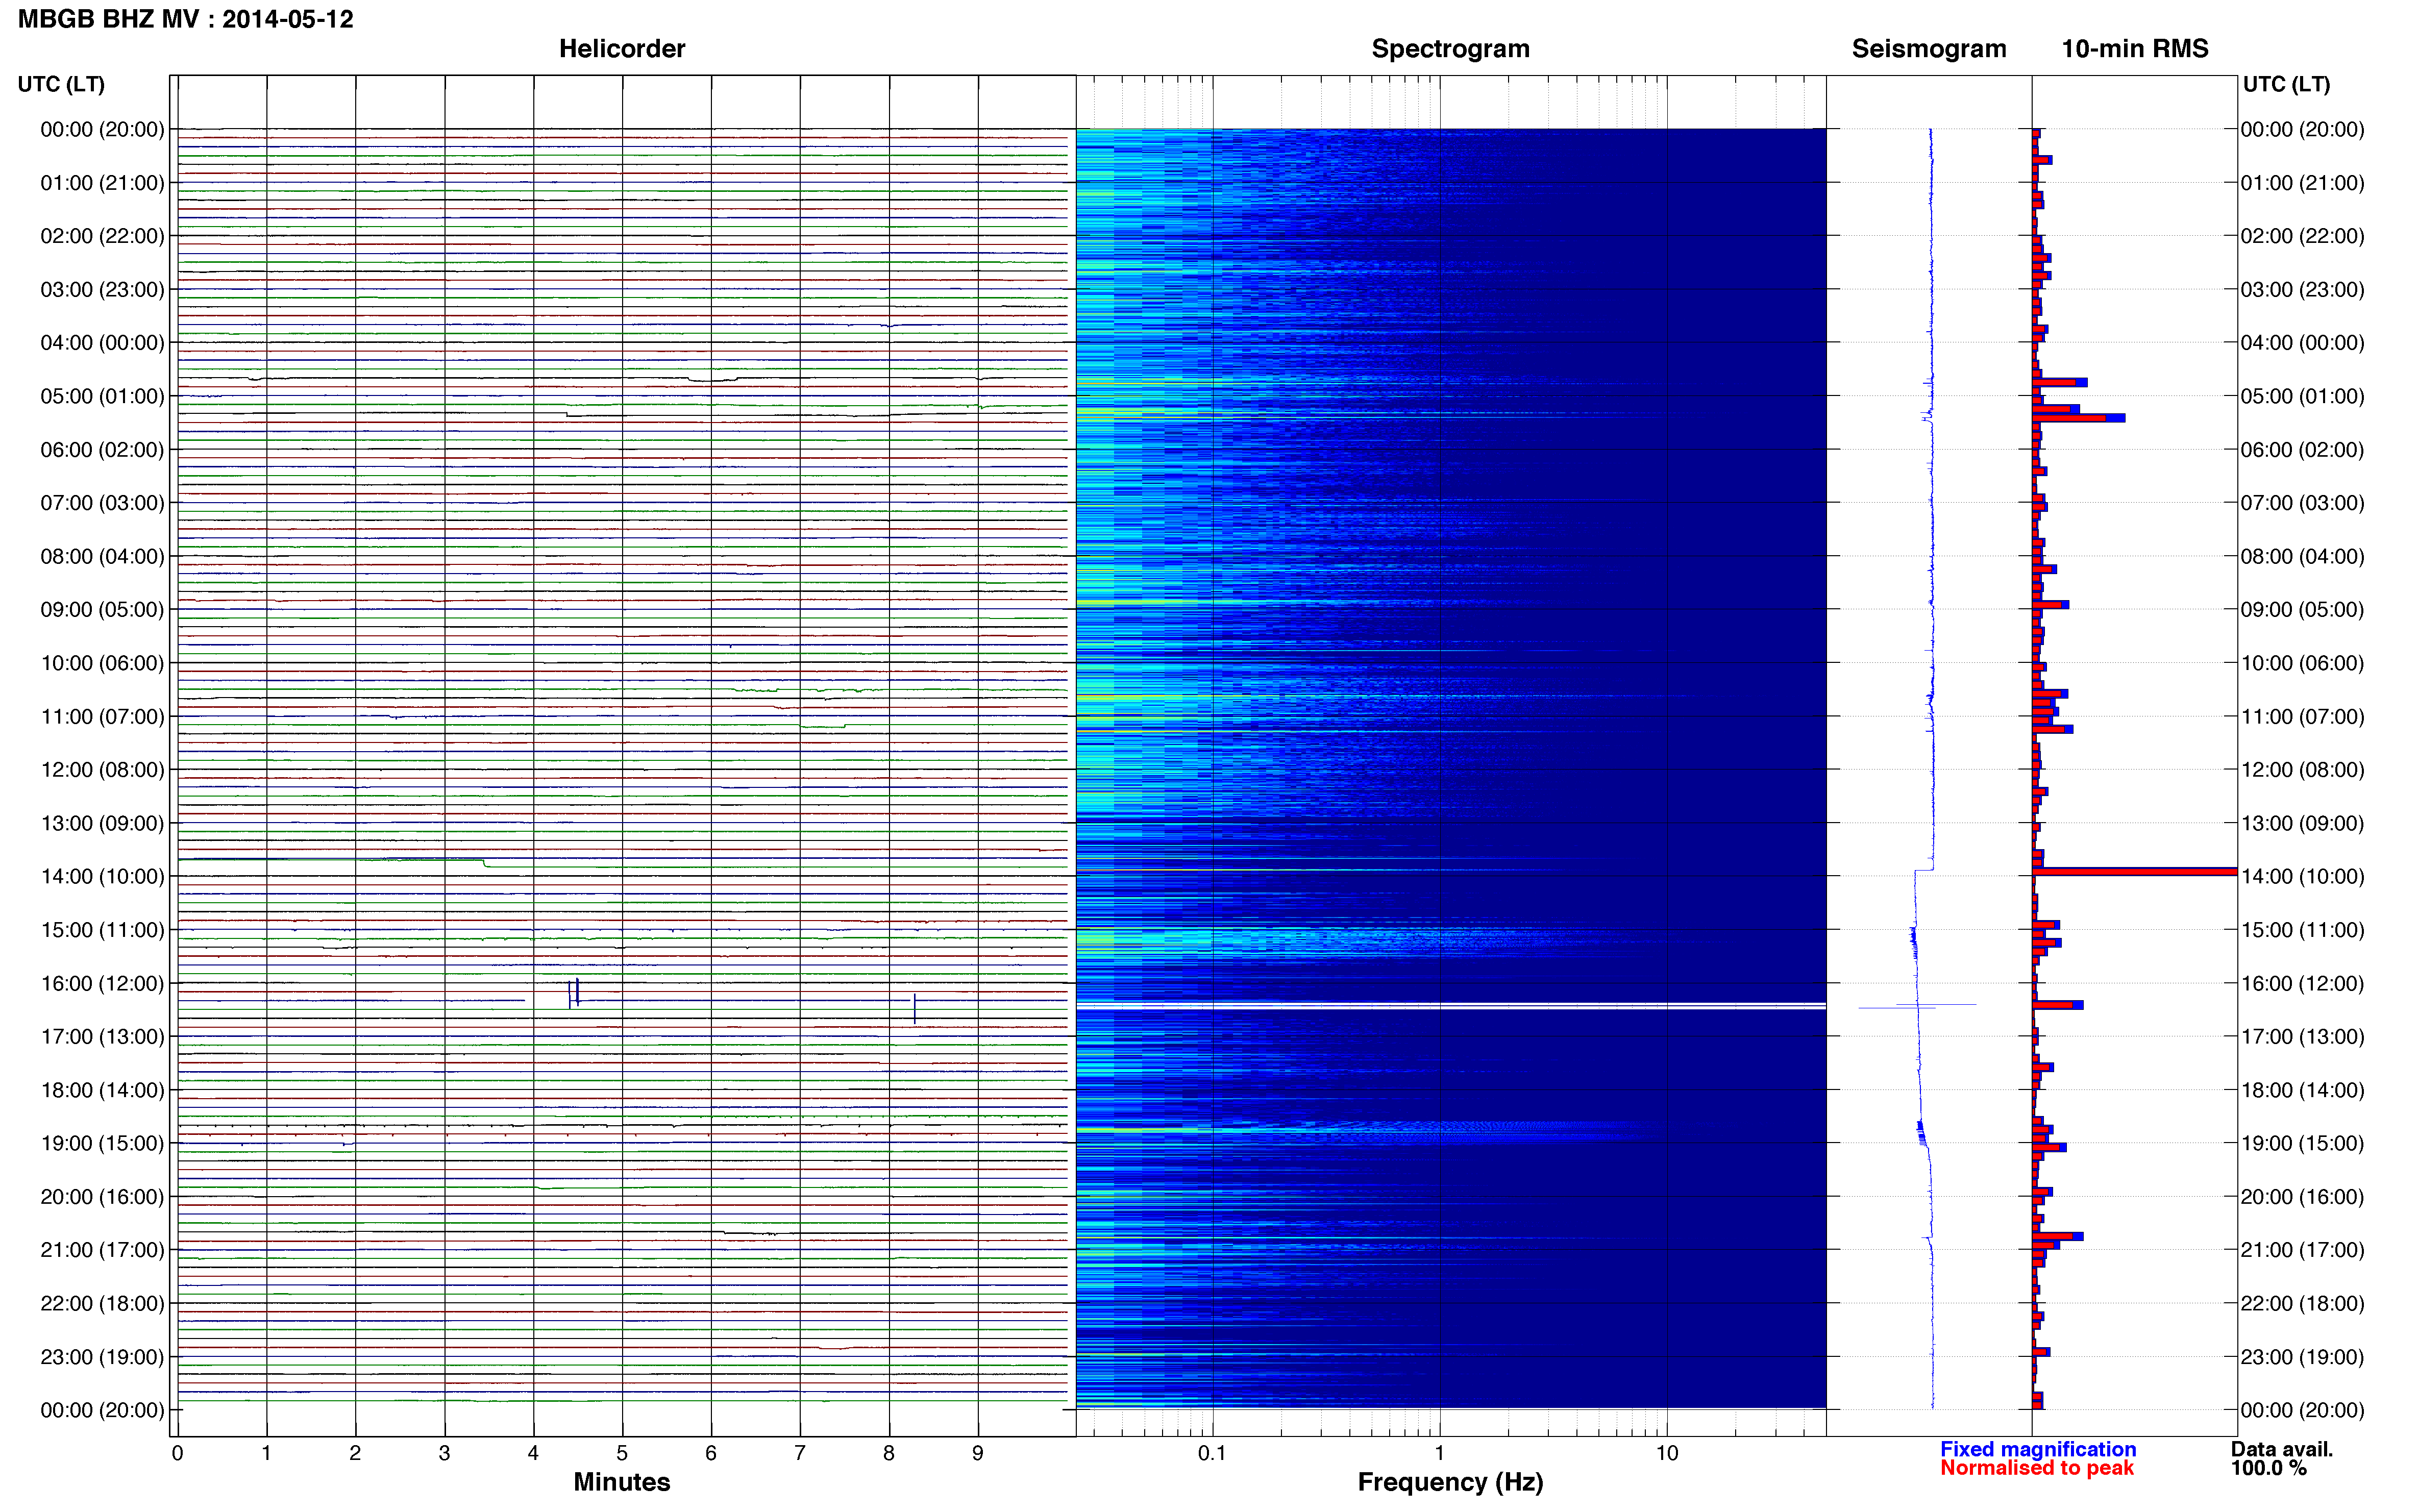Click the '1' frequency tick label
This screenshot has height=1512, width=2419.
pos(1439,1453)
